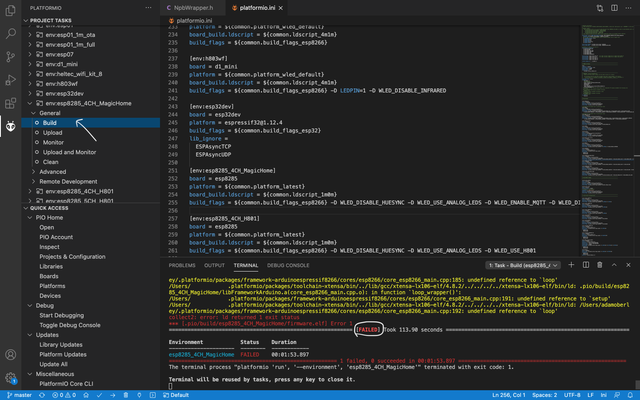The height and width of the screenshot is (400, 640).
Task: Close the terminal panel
Action: click(628, 265)
